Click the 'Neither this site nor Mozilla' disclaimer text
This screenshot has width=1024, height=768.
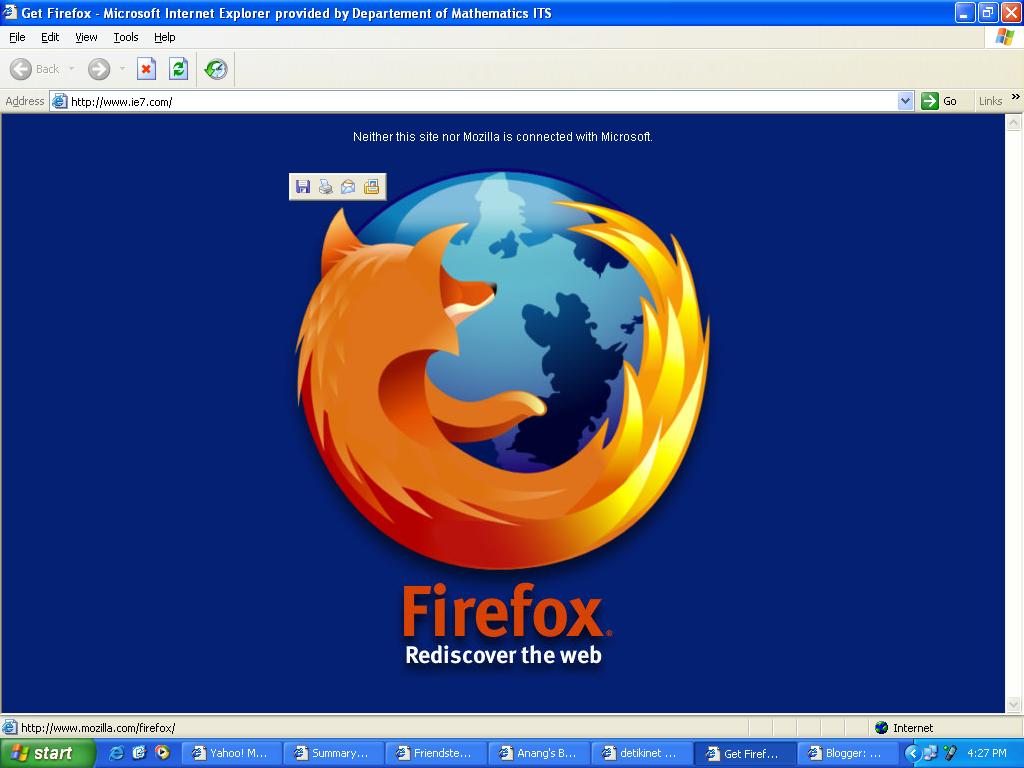(x=503, y=136)
